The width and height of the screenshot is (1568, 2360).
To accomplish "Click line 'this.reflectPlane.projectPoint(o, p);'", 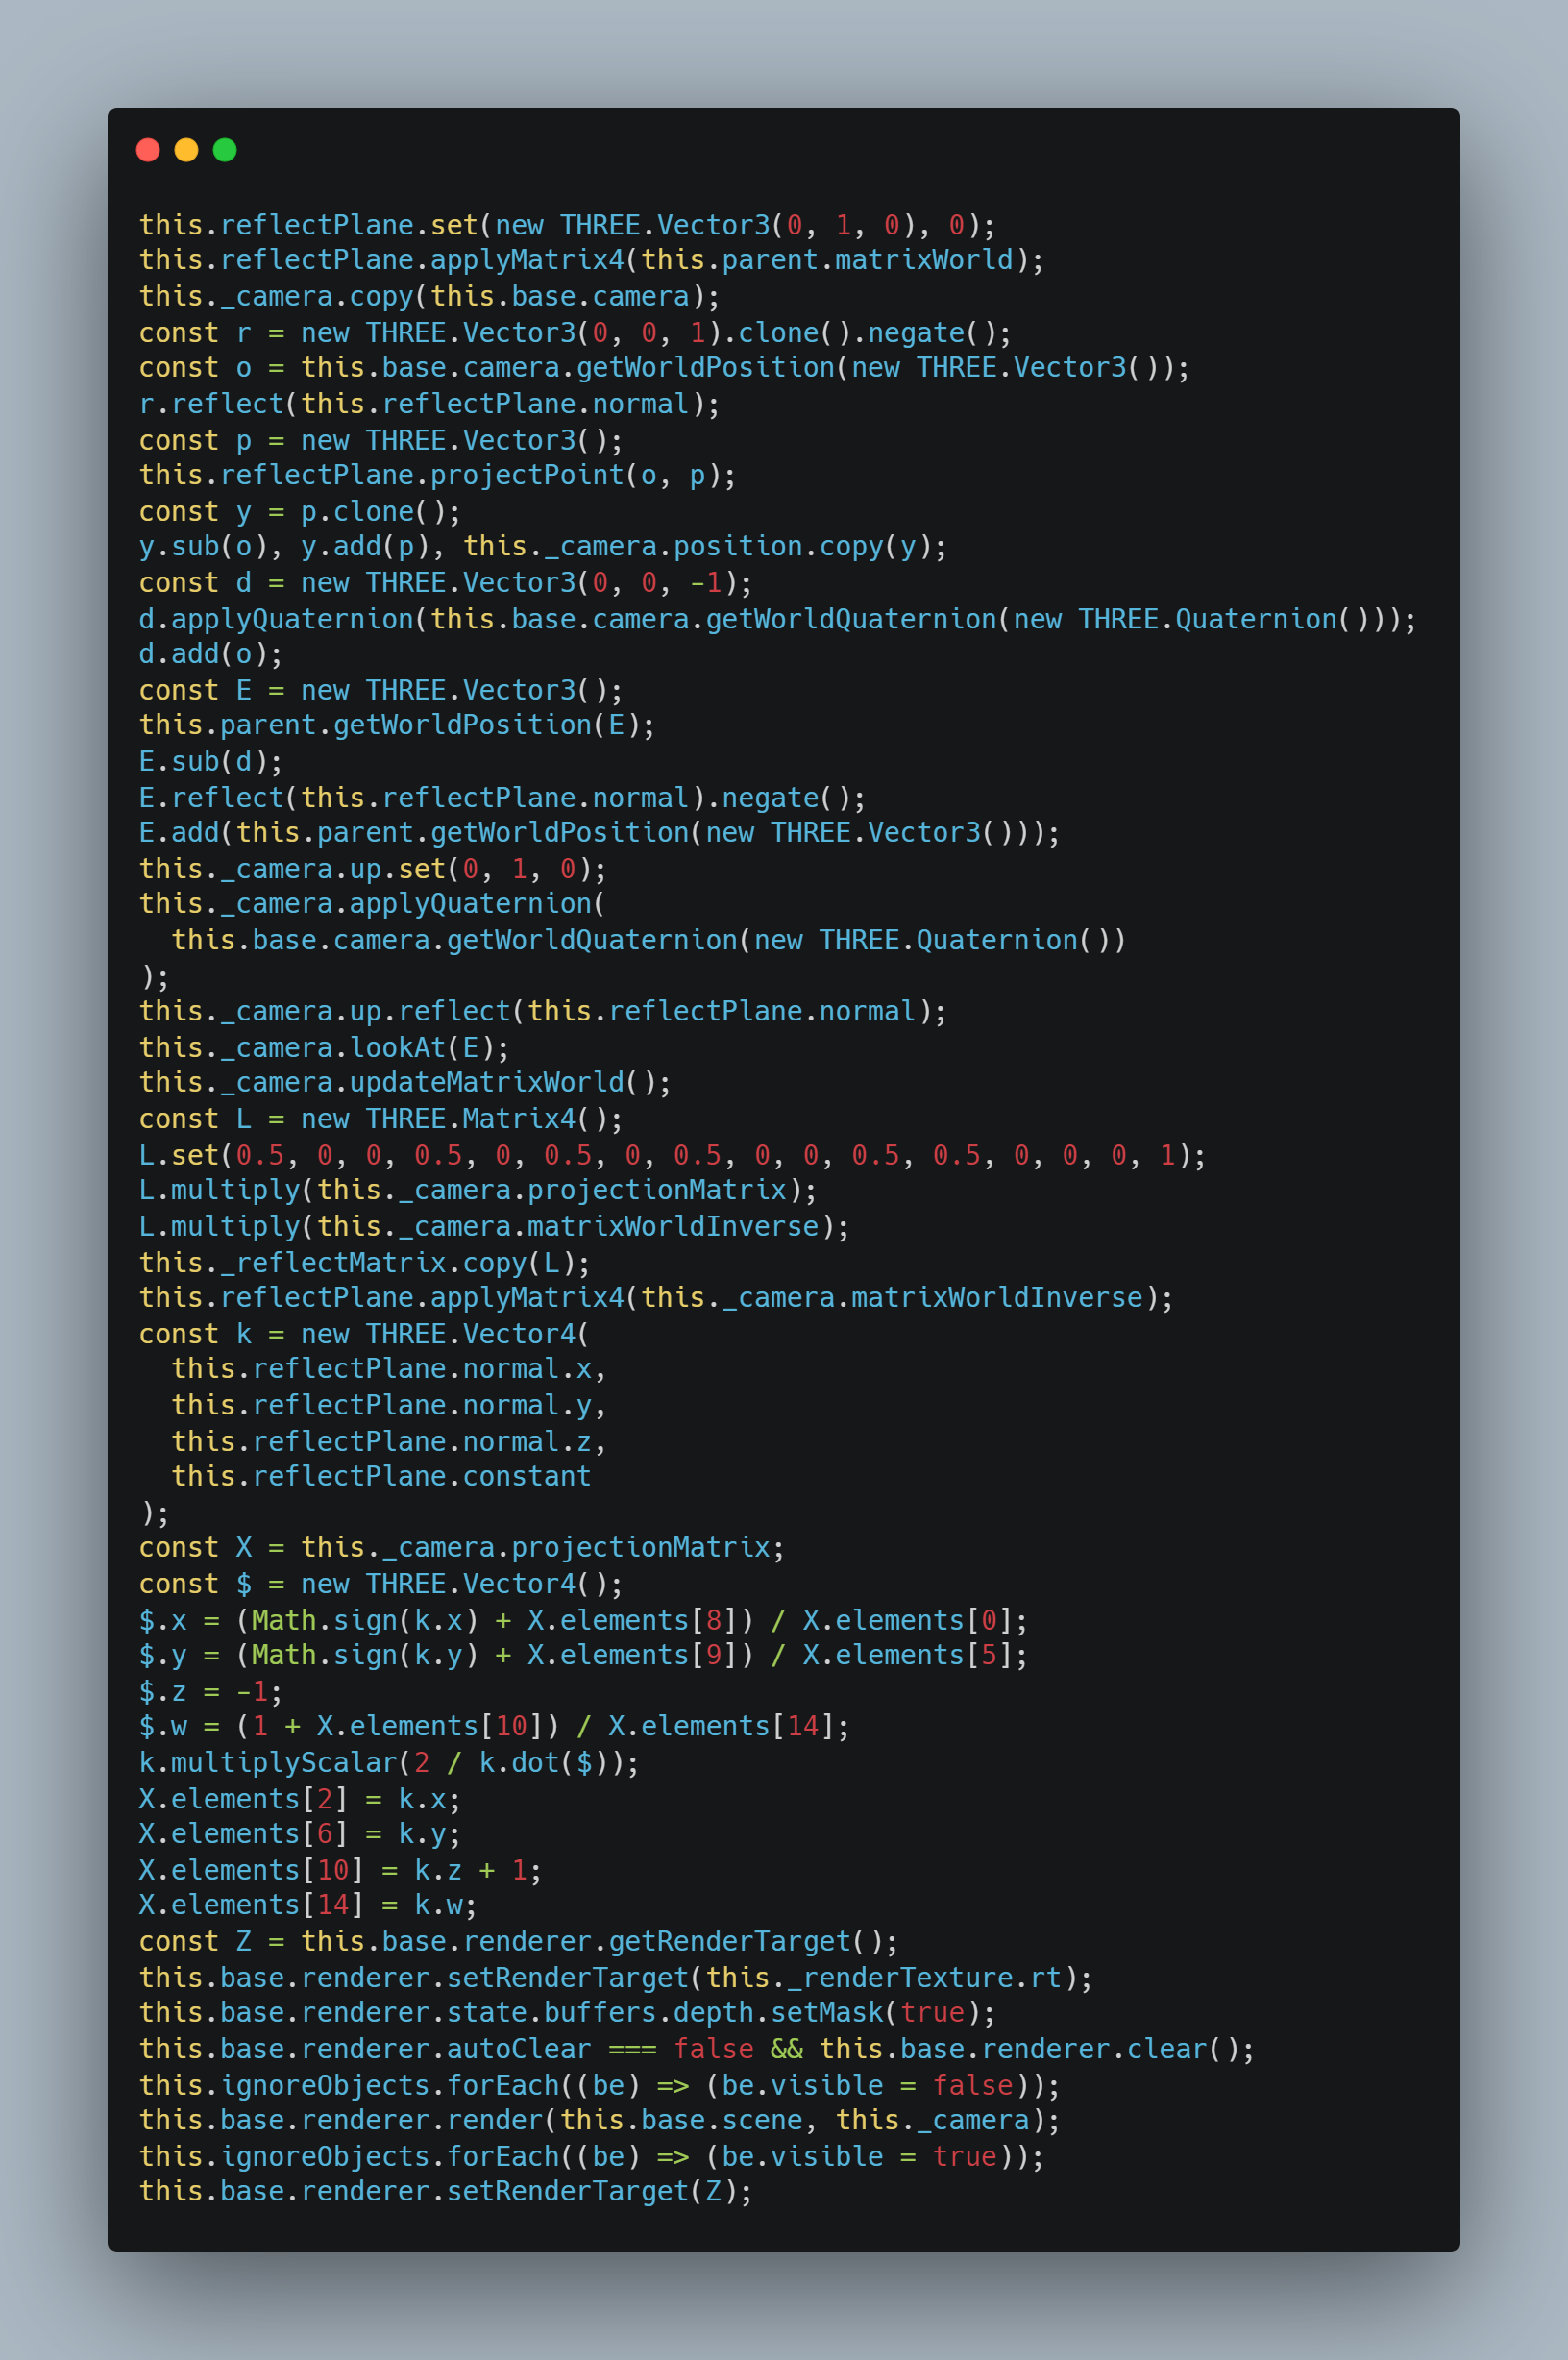I will point(437,475).
